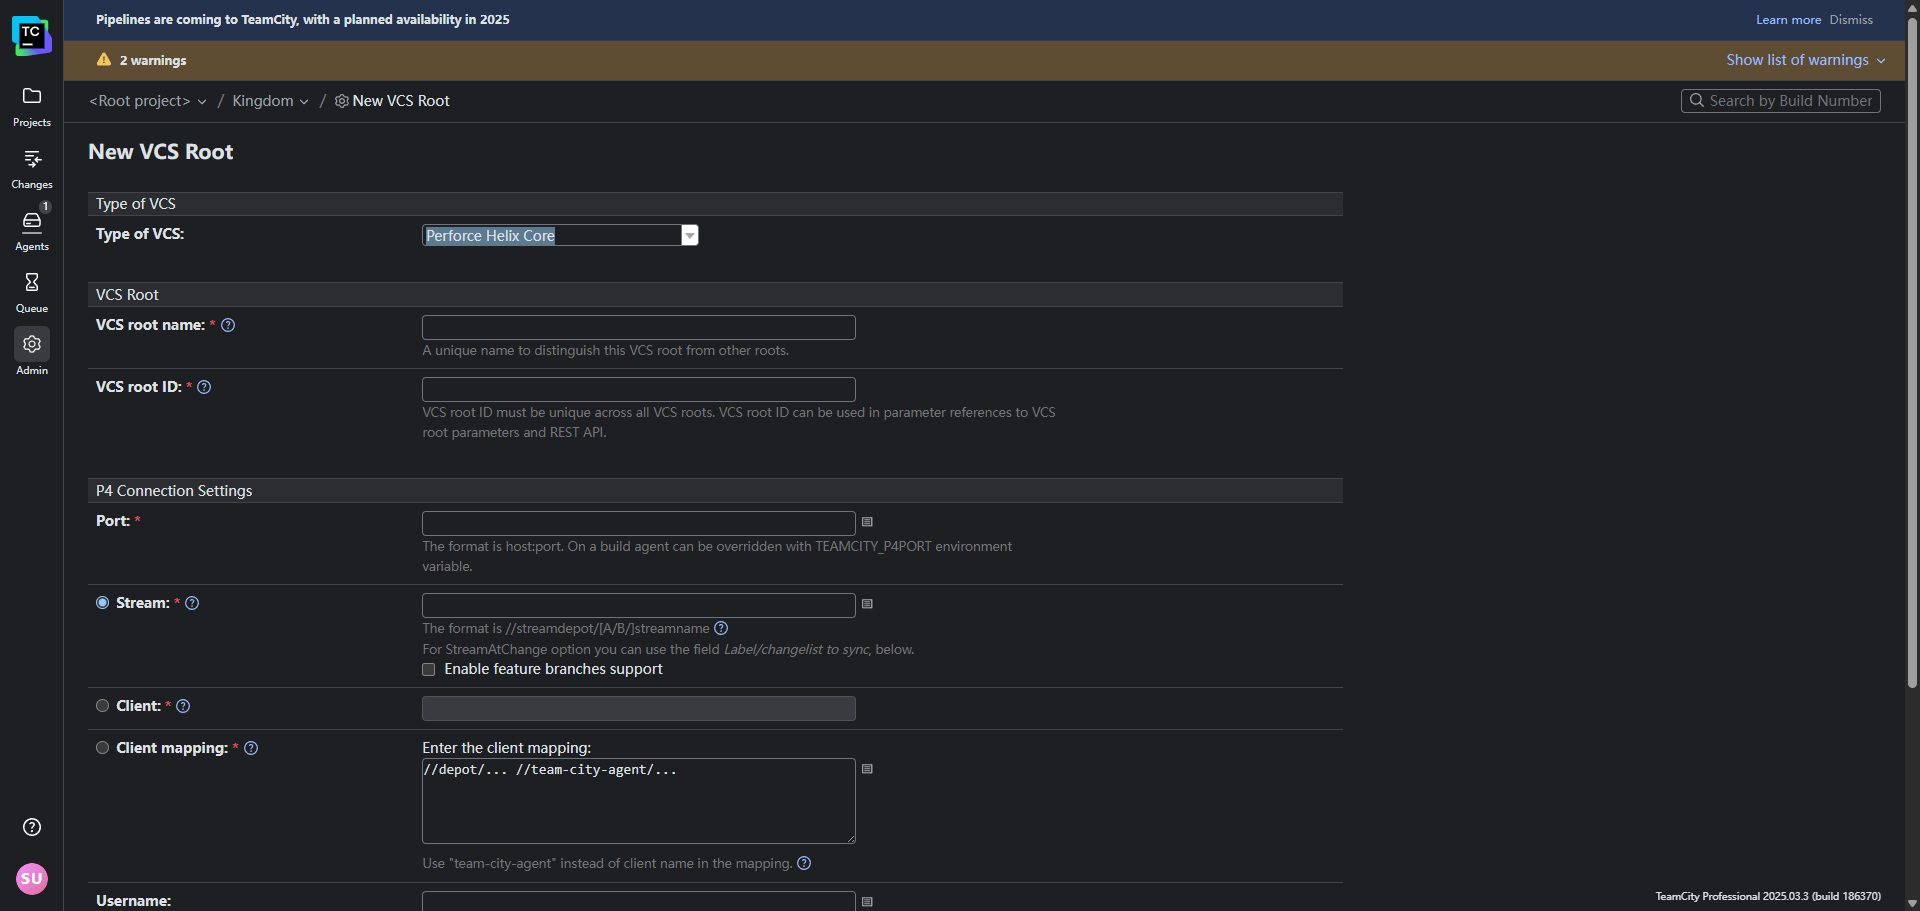Expand the Kingdom breadcrumb chevron

click(x=304, y=102)
